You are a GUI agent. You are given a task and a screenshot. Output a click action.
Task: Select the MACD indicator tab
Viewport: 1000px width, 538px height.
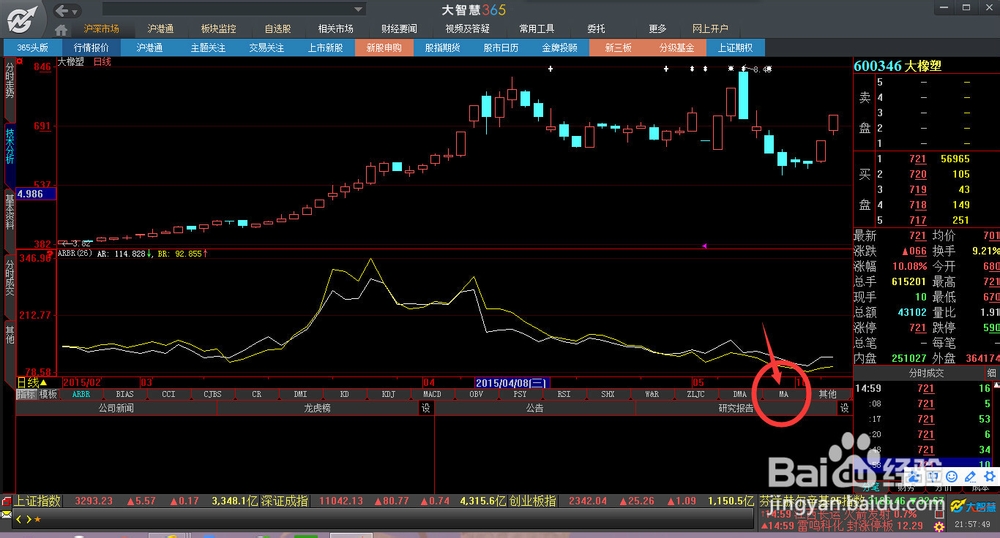(x=432, y=395)
